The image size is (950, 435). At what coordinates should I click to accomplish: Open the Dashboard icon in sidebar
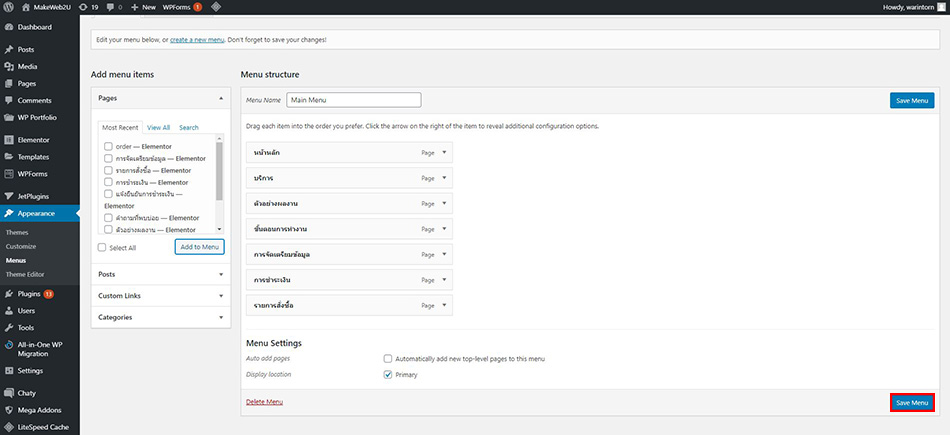[x=8, y=27]
